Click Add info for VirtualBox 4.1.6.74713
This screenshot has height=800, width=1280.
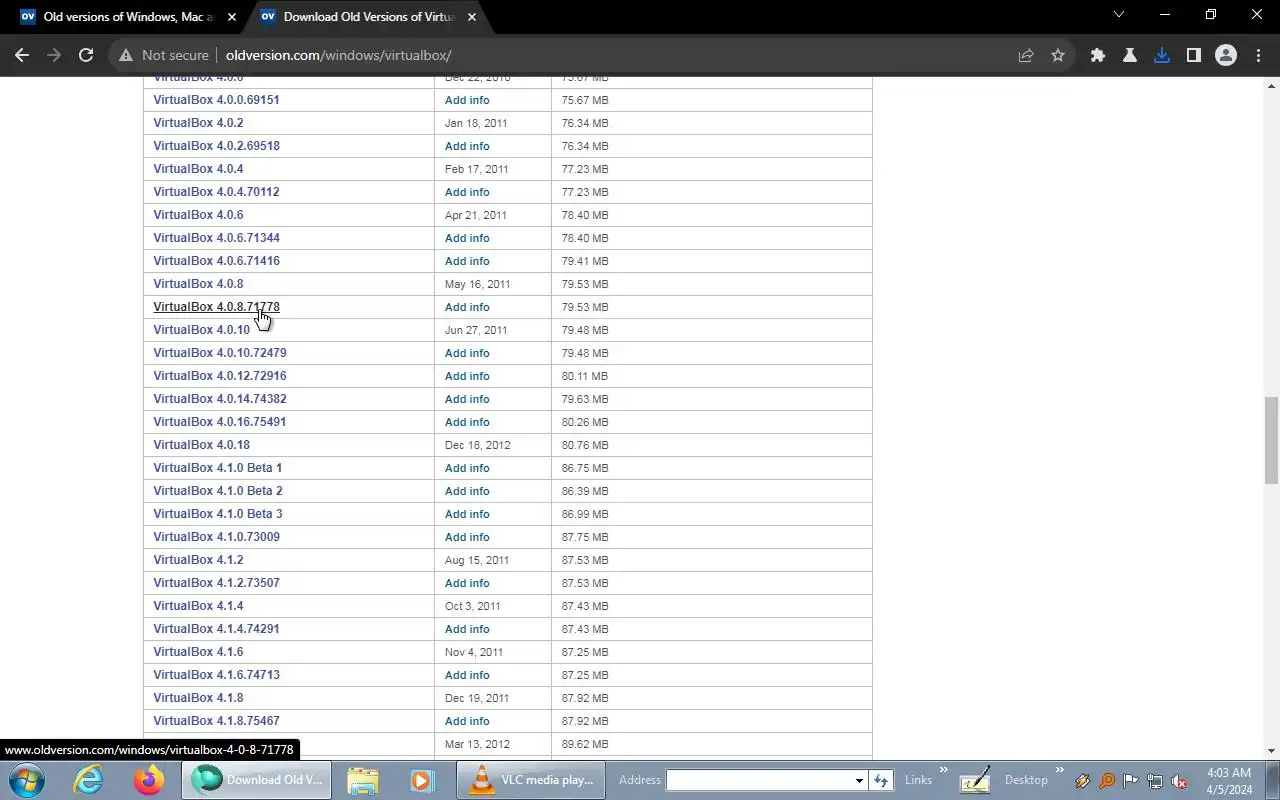[x=467, y=675]
